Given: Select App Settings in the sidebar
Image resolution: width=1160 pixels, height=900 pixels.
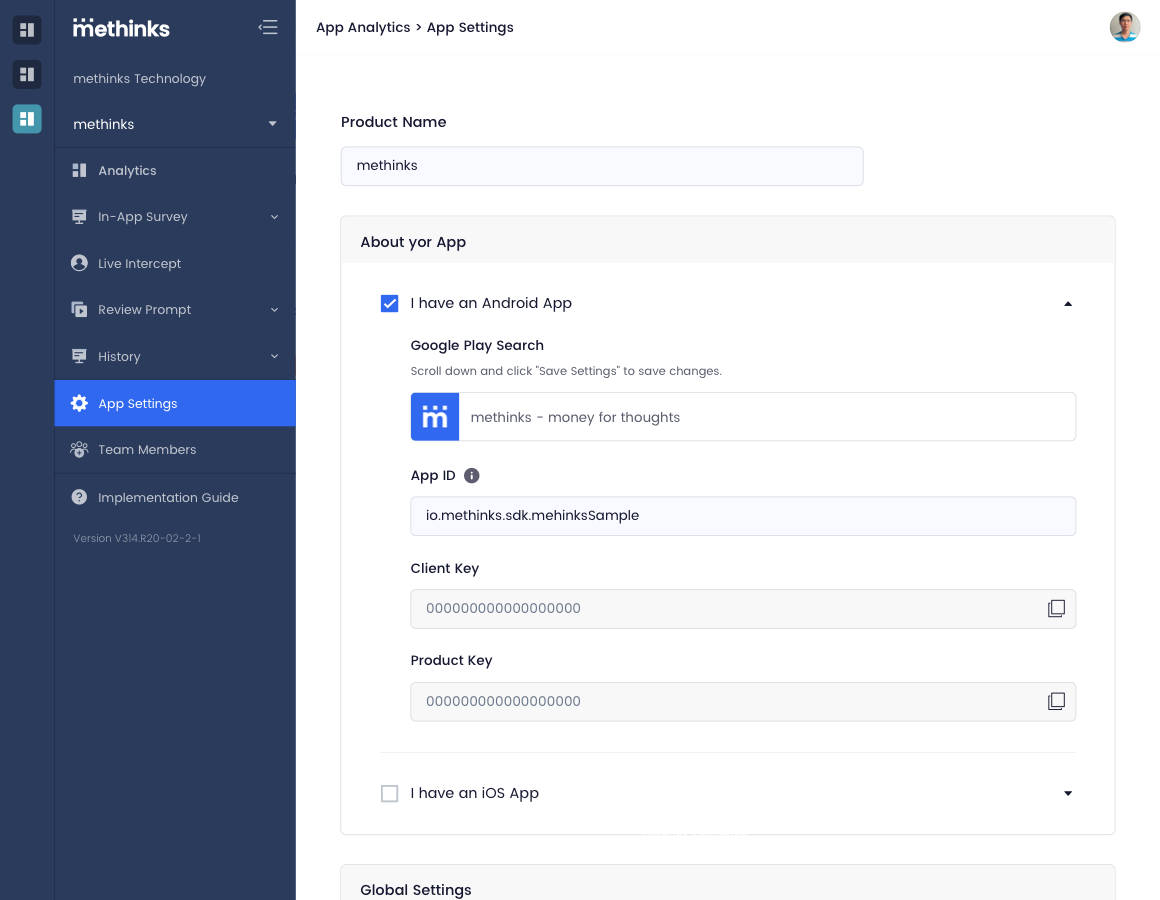Looking at the screenshot, I should coord(175,403).
